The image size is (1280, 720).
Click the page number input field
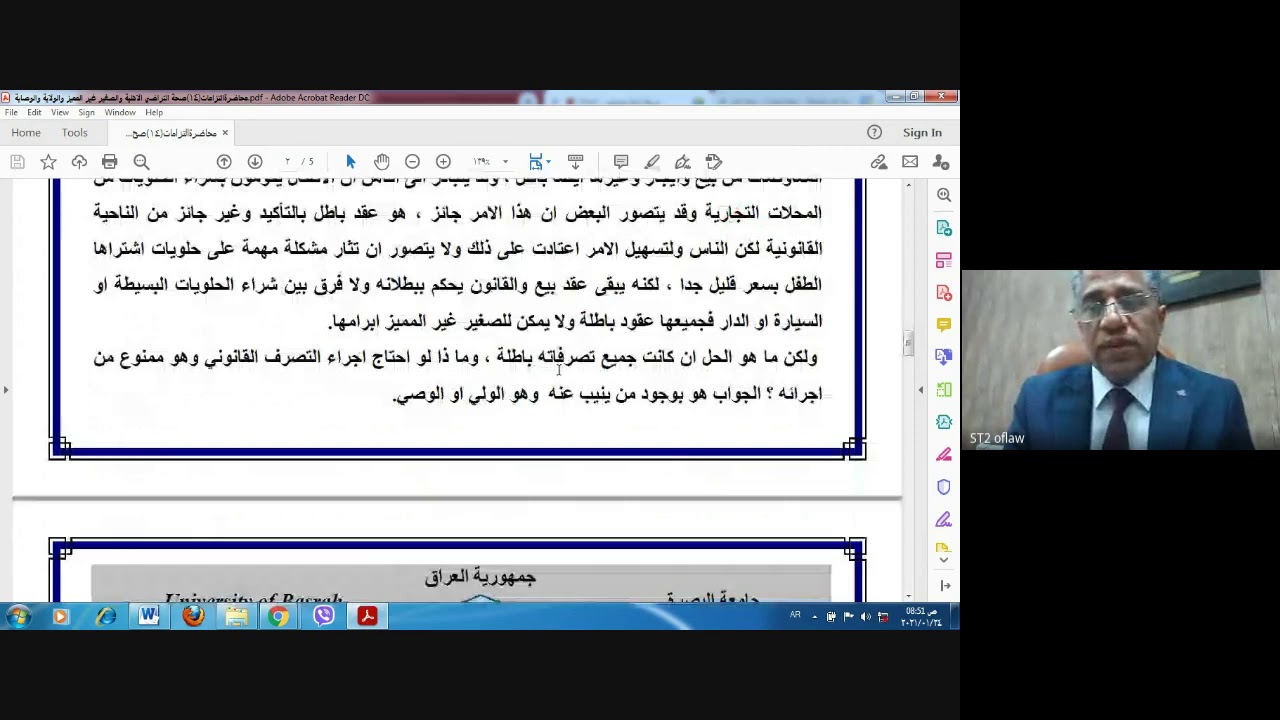click(288, 162)
